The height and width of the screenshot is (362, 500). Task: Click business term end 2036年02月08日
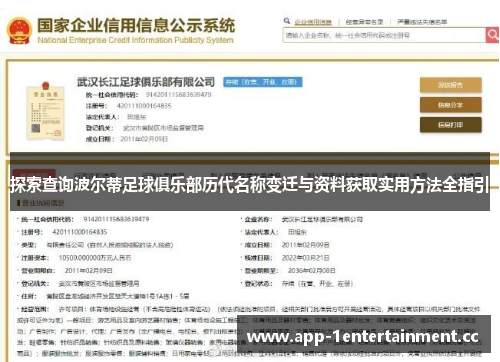click(x=311, y=271)
